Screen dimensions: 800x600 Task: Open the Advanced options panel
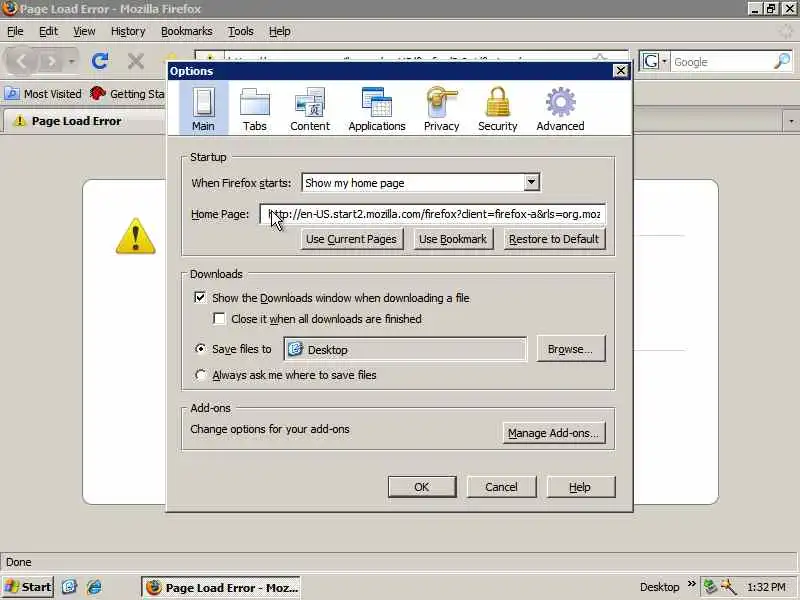click(560, 109)
